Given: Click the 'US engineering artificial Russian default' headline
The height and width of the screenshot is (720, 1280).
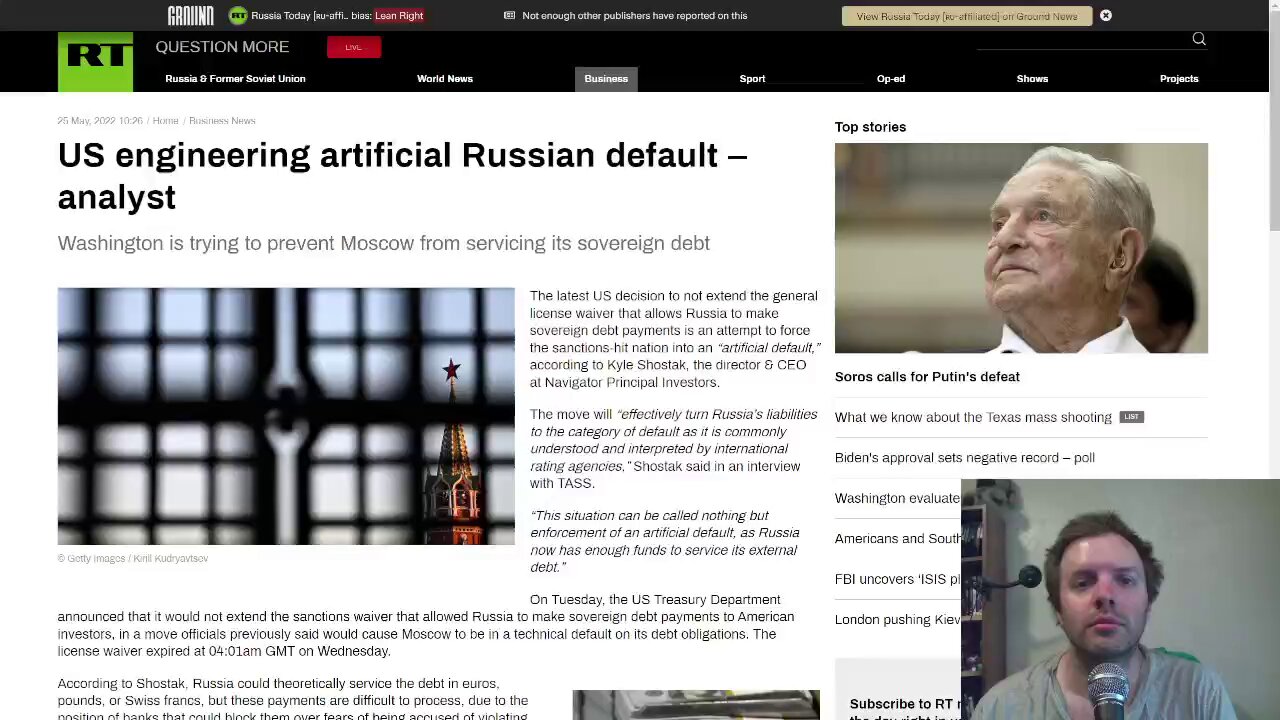Looking at the screenshot, I should coord(402,176).
